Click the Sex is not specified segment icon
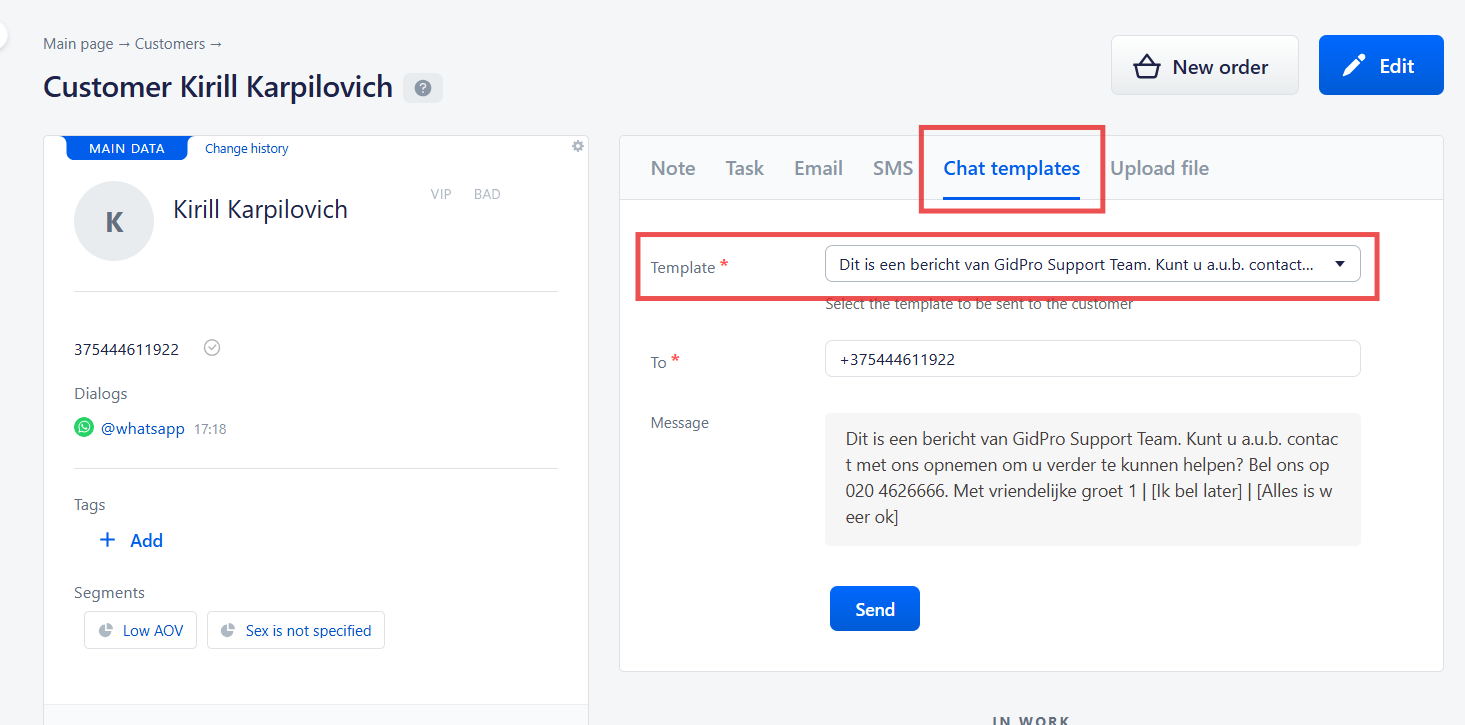Screen dimensions: 1465x725 pyautogui.click(x=228, y=631)
